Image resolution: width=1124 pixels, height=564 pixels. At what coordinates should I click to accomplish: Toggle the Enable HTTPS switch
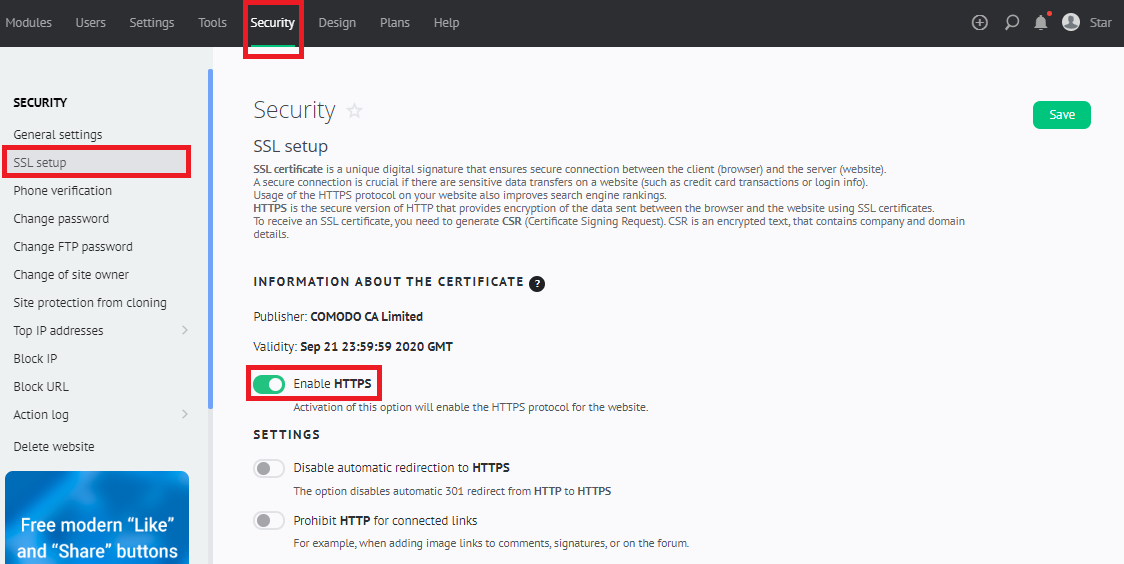269,385
